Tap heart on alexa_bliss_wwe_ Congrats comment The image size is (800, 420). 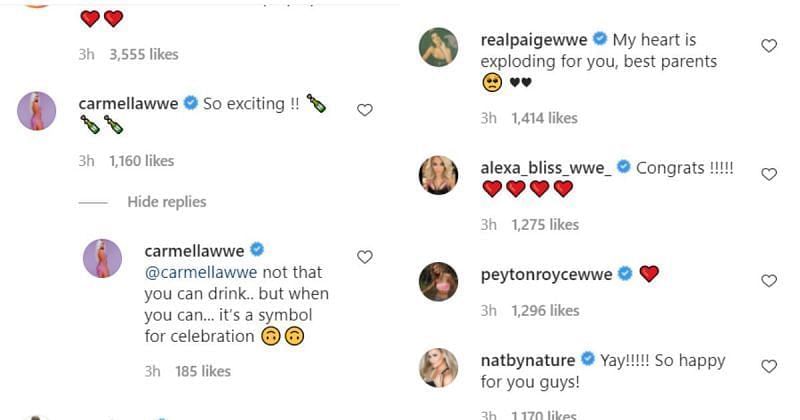click(769, 174)
